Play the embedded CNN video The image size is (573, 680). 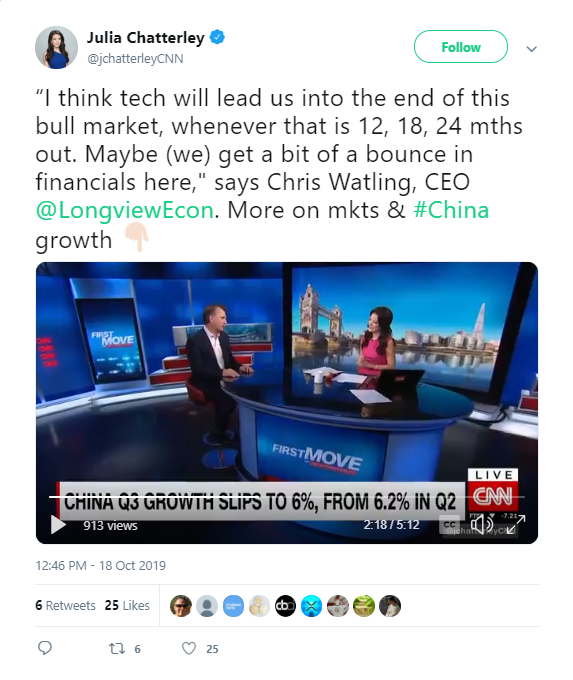pos(58,524)
